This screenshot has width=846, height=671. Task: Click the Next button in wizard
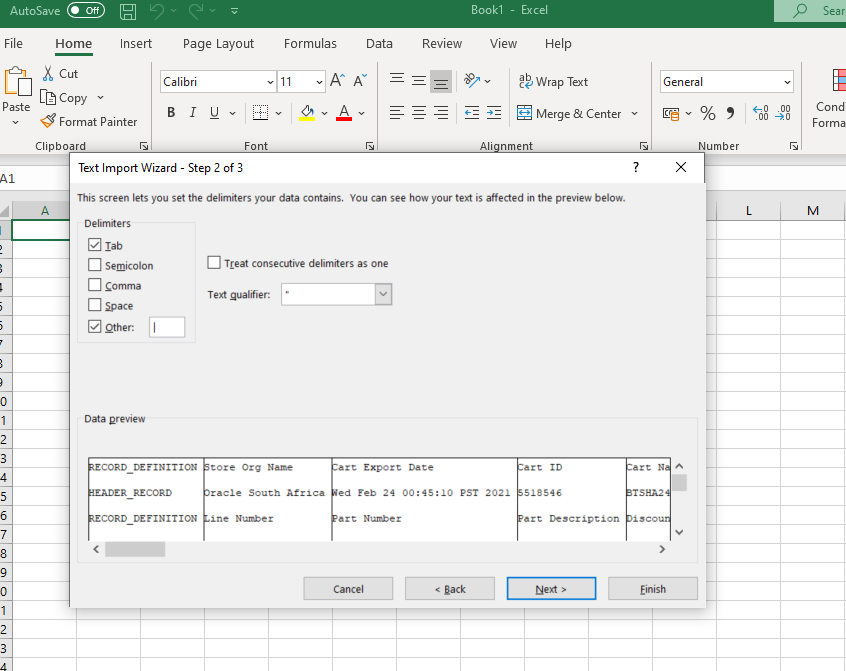[551, 589]
